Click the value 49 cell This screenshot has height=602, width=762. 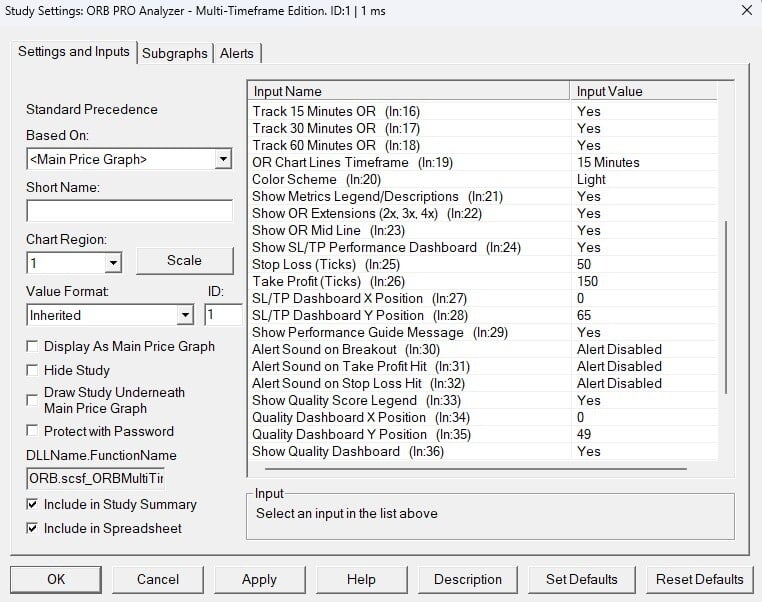[644, 434]
